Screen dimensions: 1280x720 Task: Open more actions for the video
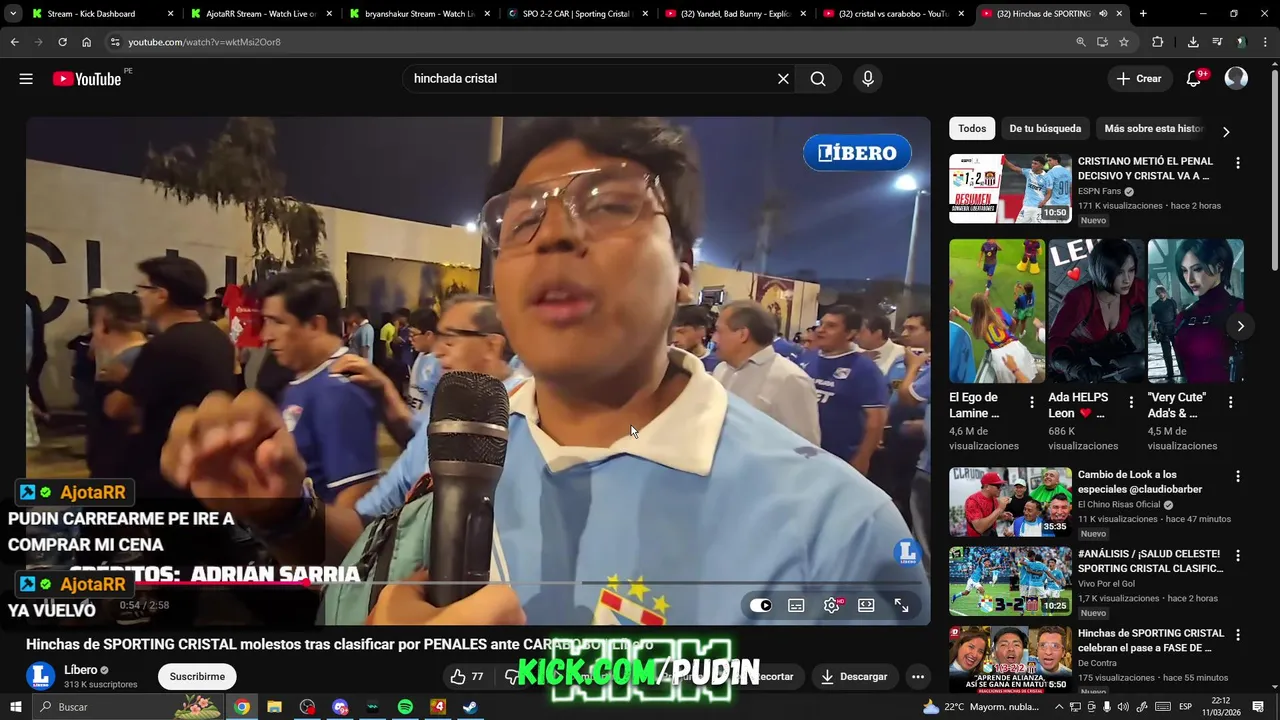918,677
